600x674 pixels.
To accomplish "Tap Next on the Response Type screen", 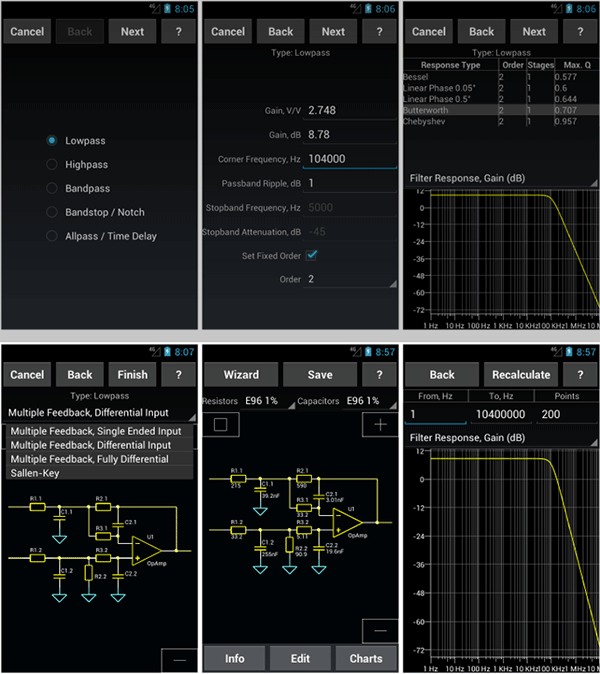I will (x=534, y=31).
